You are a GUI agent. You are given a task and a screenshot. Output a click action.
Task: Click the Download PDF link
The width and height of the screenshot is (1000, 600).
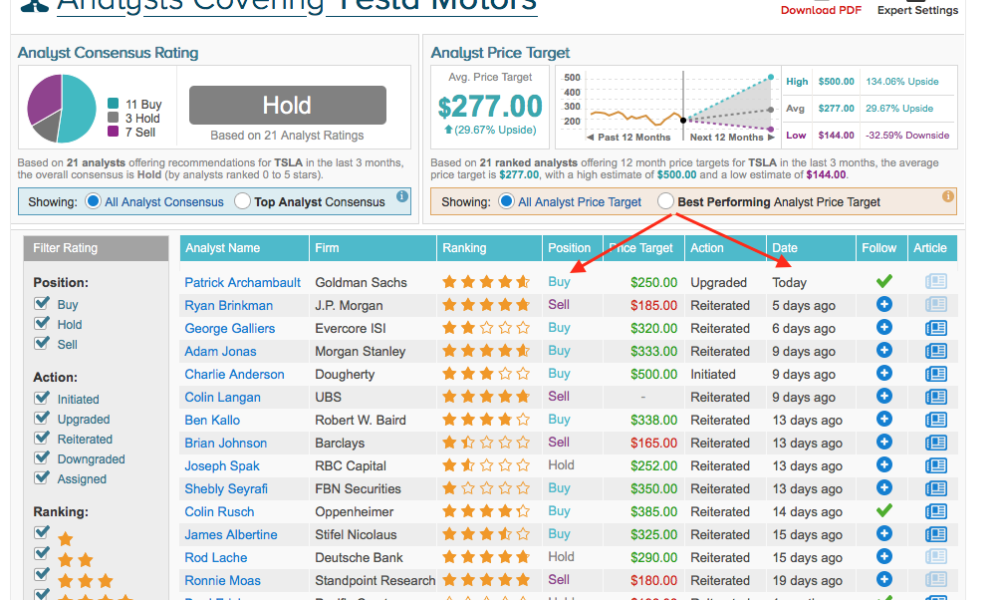point(820,10)
